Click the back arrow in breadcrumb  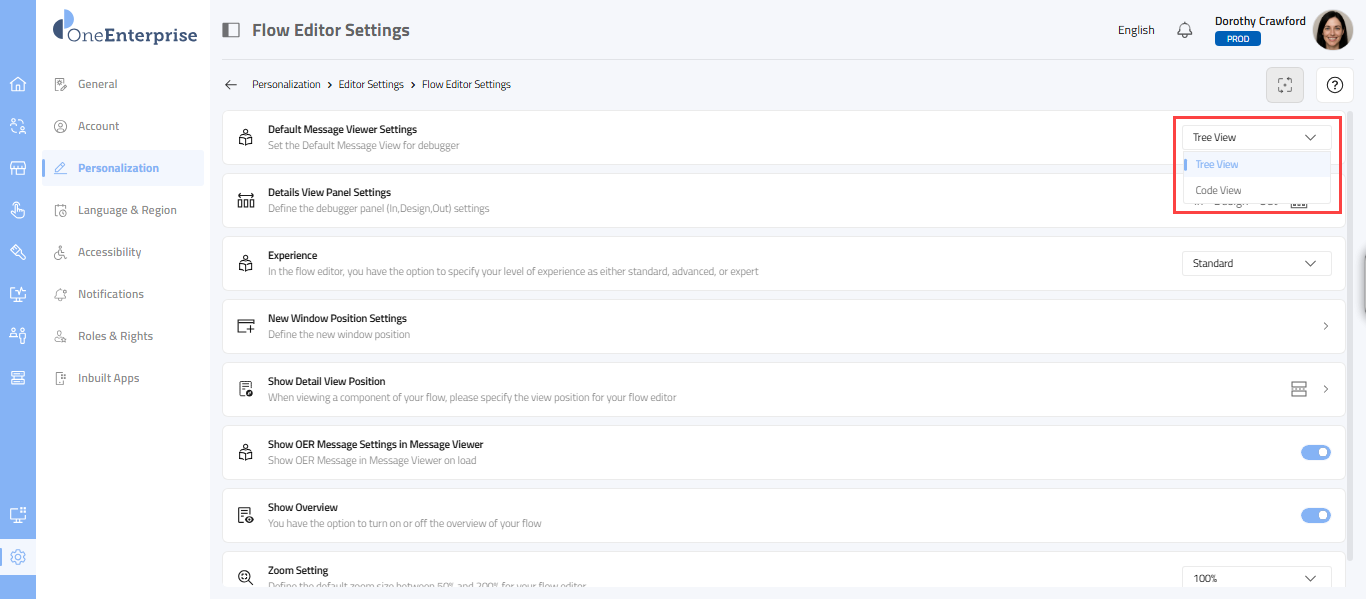click(231, 85)
